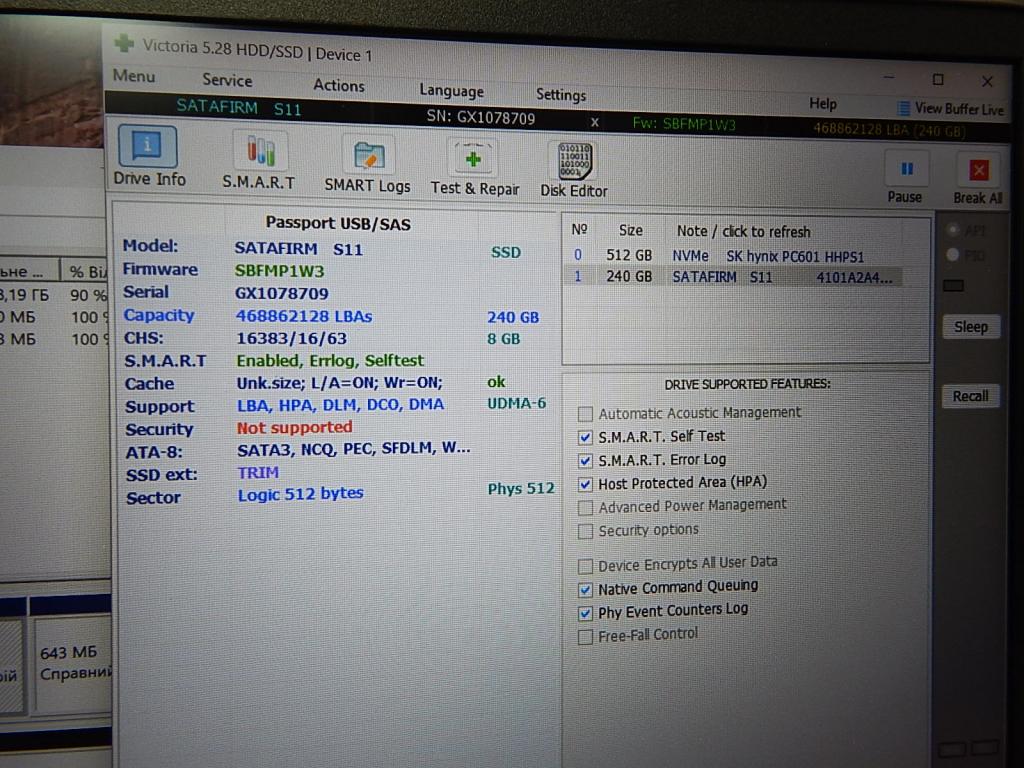Click the View Buffer Live icon

pyautogui.click(x=903, y=108)
